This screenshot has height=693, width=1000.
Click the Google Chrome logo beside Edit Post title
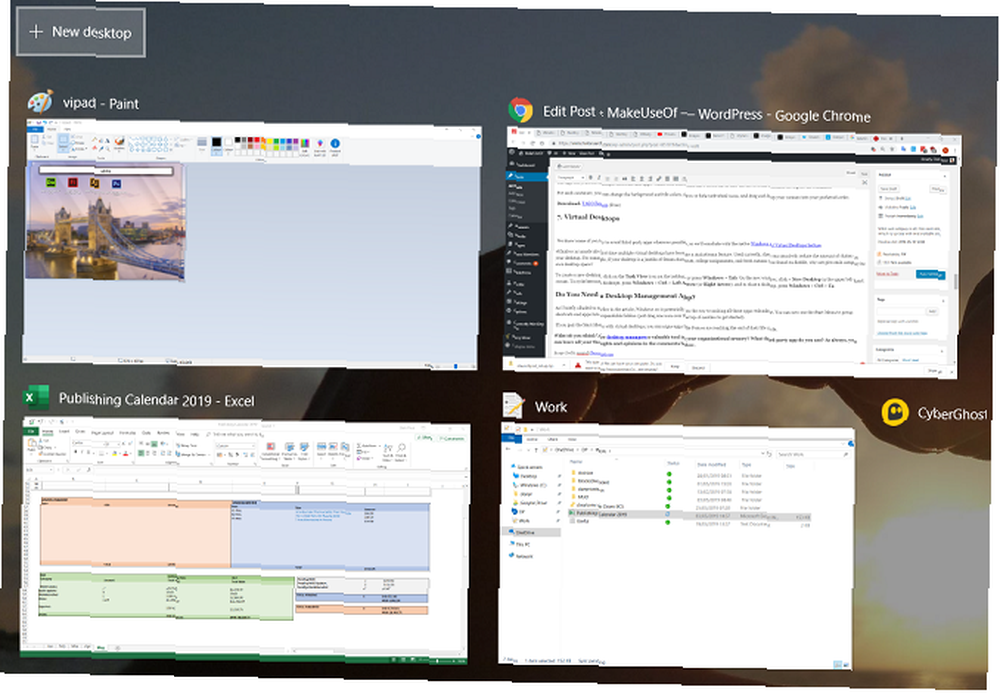[520, 110]
